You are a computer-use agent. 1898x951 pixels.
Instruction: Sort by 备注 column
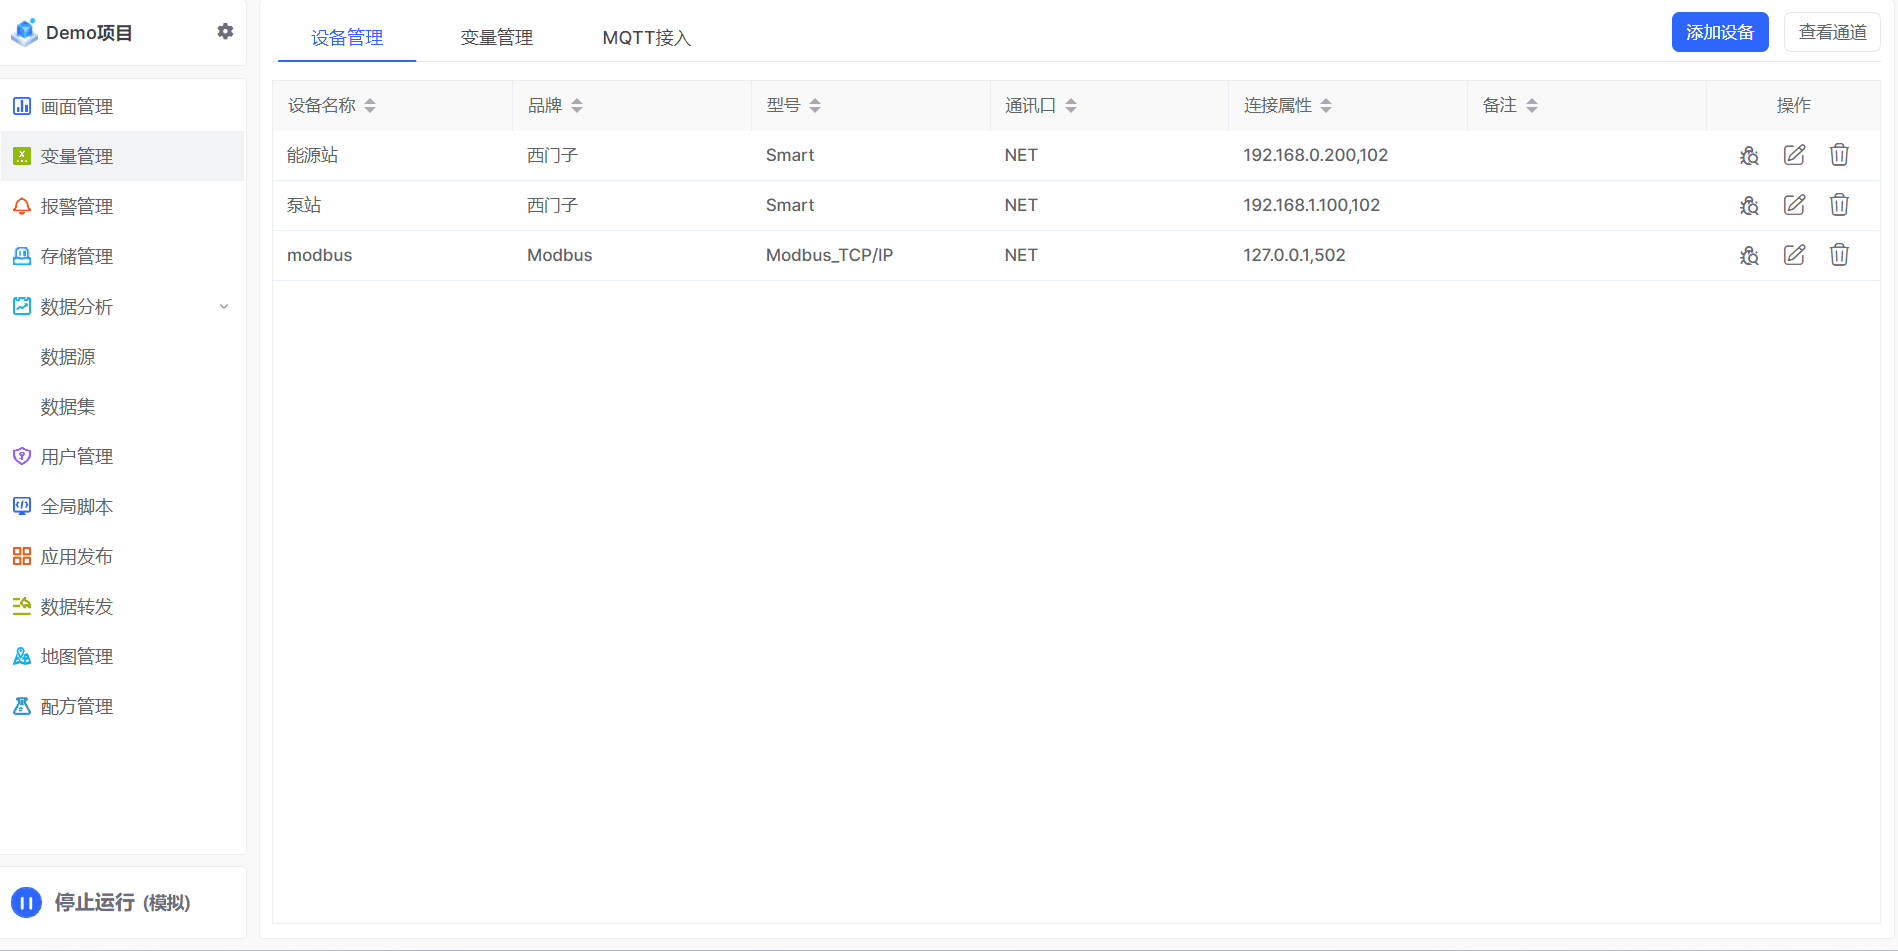coord(1532,106)
